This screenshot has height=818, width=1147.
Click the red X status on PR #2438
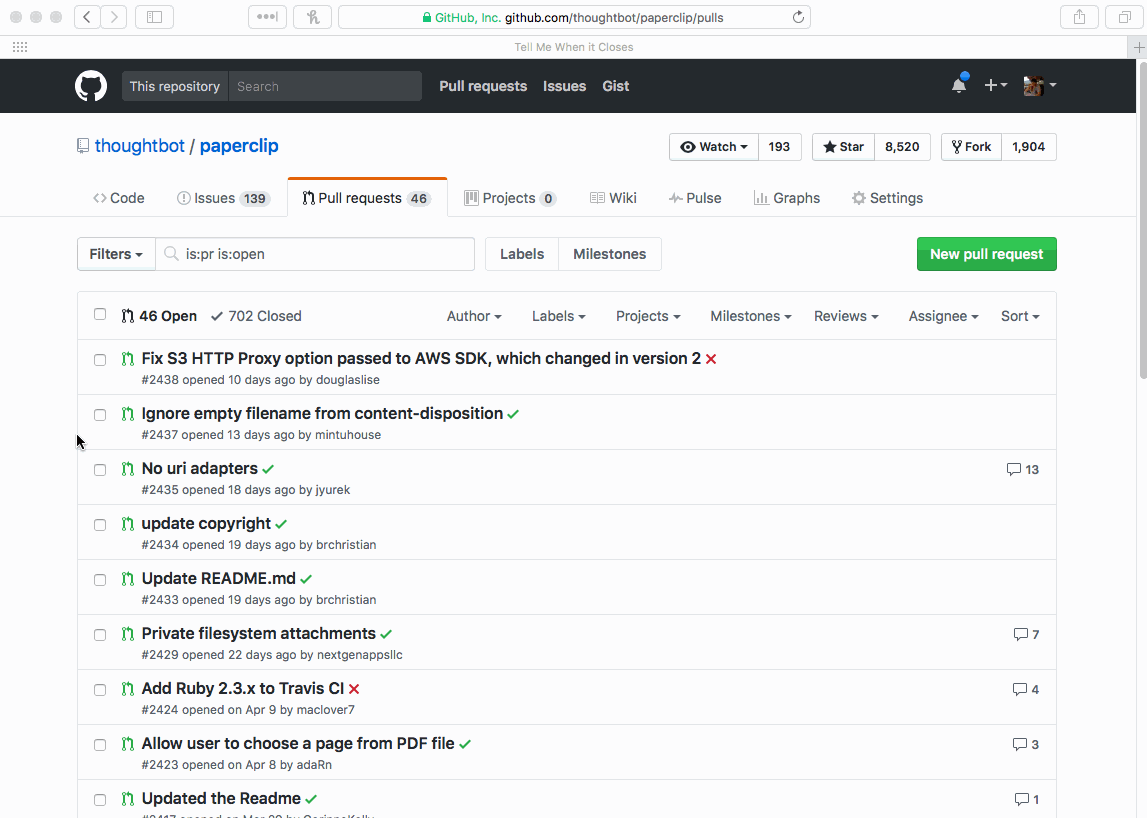(x=711, y=359)
